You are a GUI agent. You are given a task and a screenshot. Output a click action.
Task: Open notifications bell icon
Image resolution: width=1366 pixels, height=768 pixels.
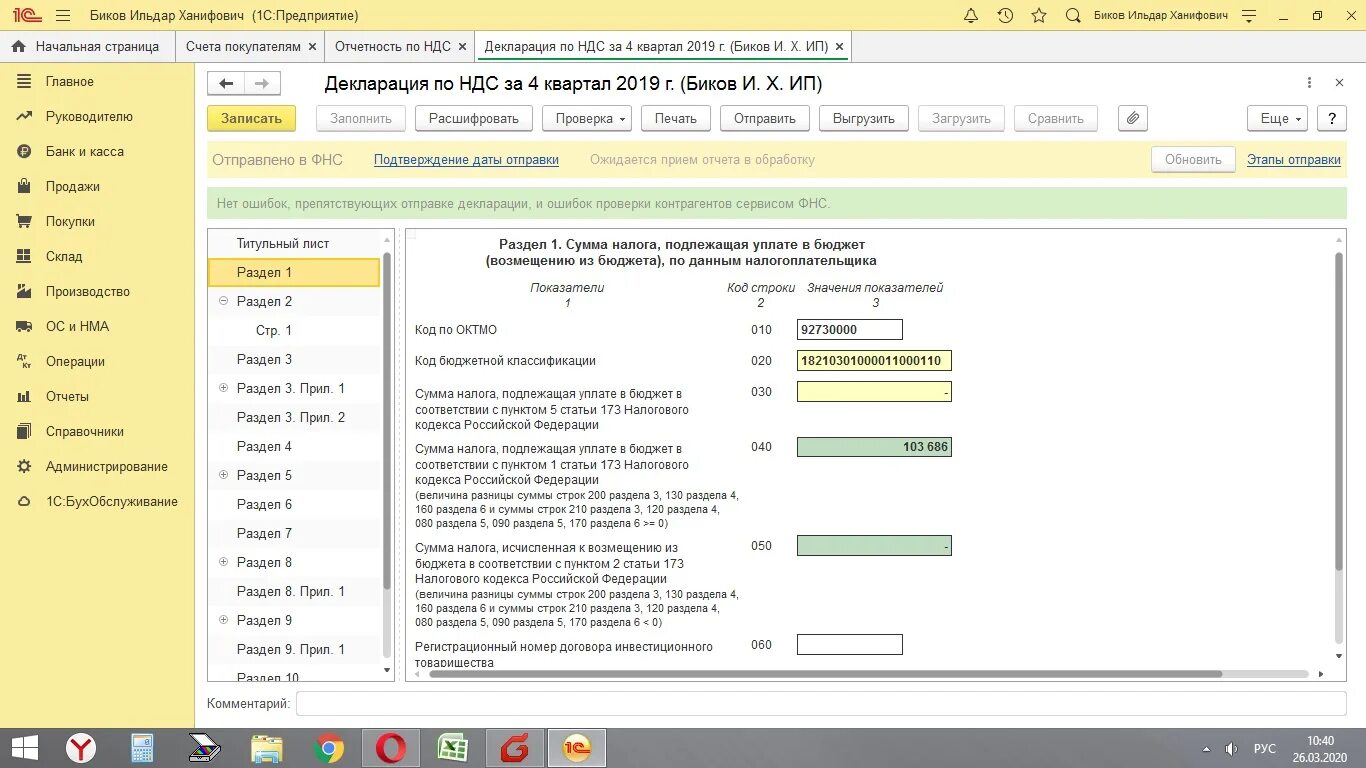(x=971, y=16)
